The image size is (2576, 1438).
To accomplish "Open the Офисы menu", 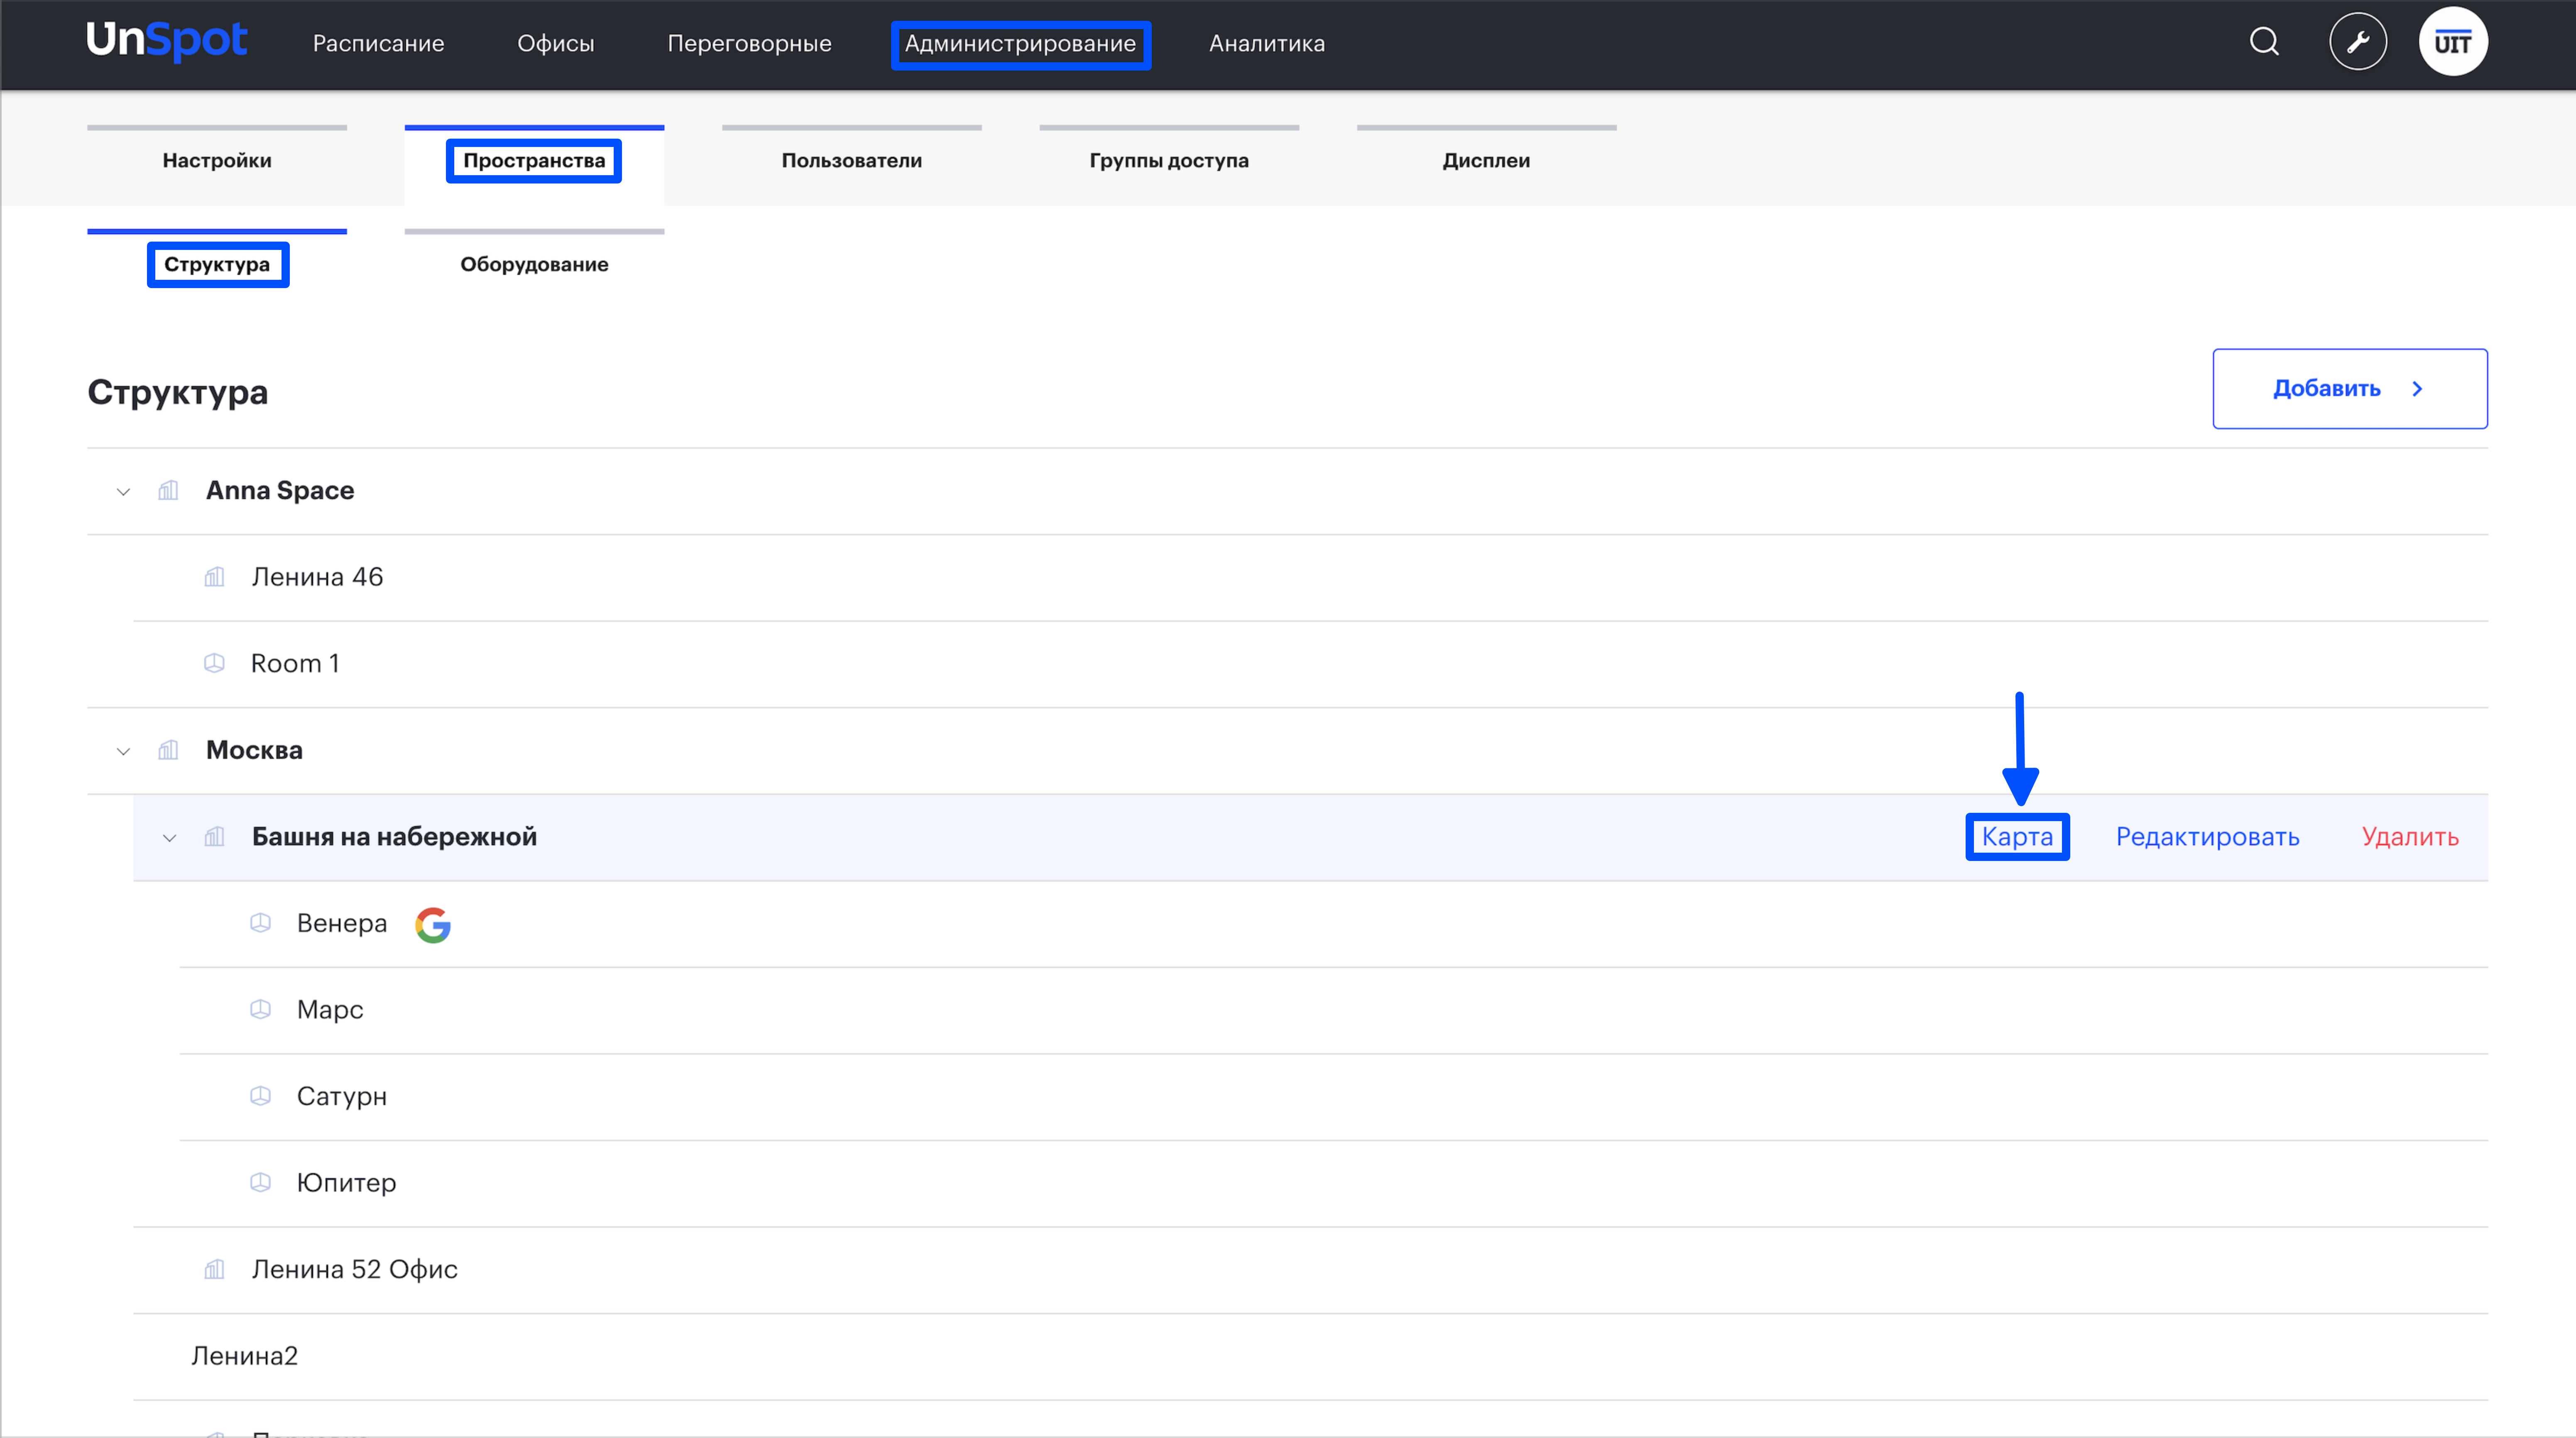I will pos(555,43).
